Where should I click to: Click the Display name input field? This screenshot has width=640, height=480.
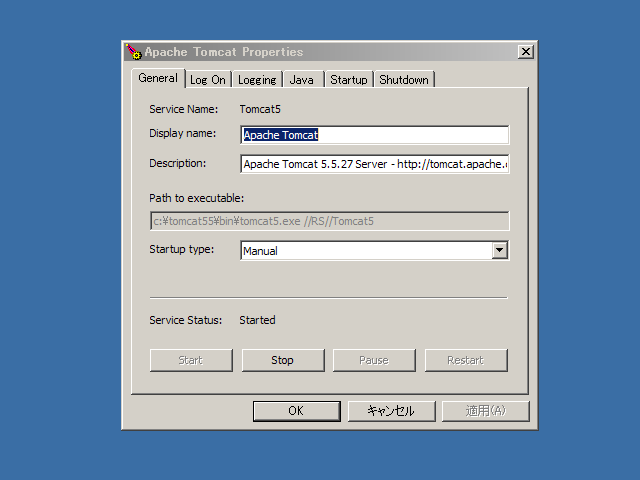click(x=375, y=135)
